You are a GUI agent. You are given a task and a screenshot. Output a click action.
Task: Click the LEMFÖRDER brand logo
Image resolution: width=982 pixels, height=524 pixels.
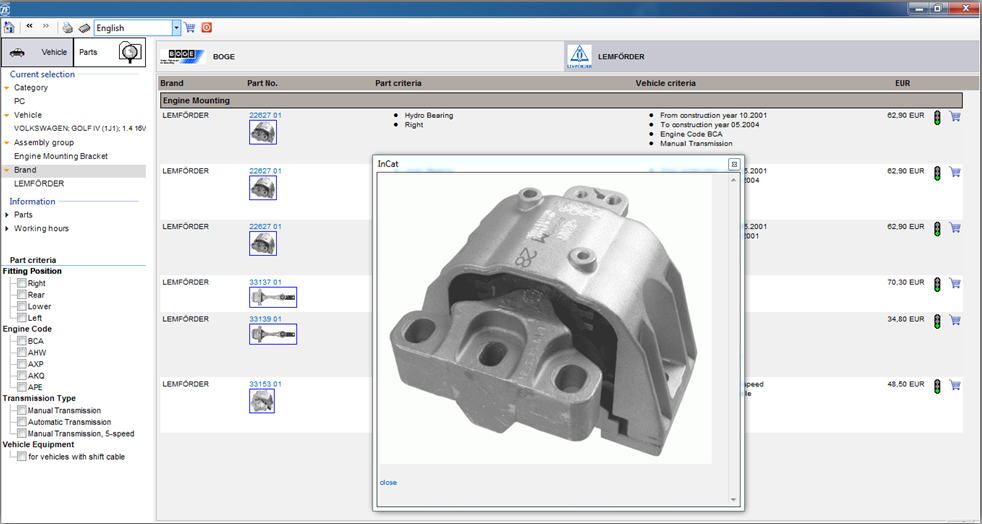click(579, 56)
